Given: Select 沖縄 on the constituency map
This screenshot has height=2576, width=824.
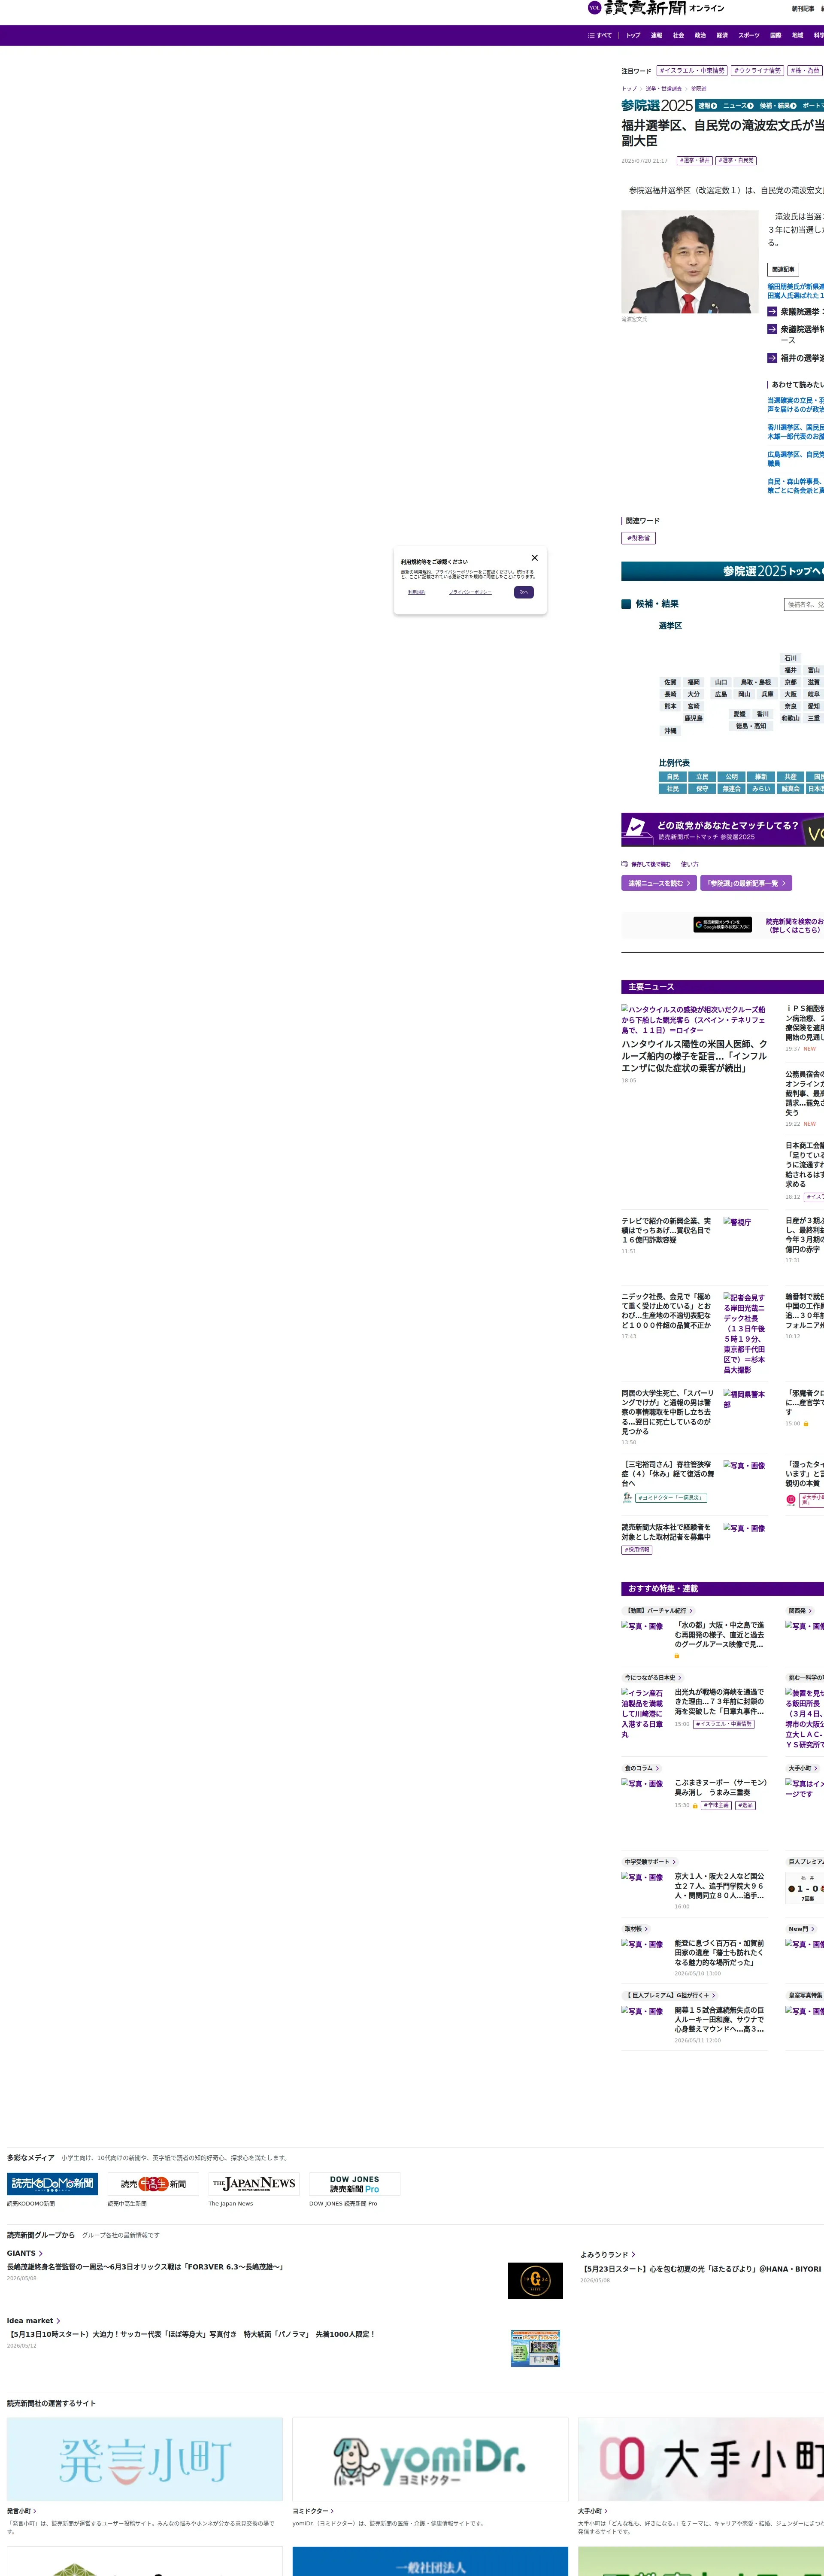Looking at the screenshot, I should [x=670, y=731].
